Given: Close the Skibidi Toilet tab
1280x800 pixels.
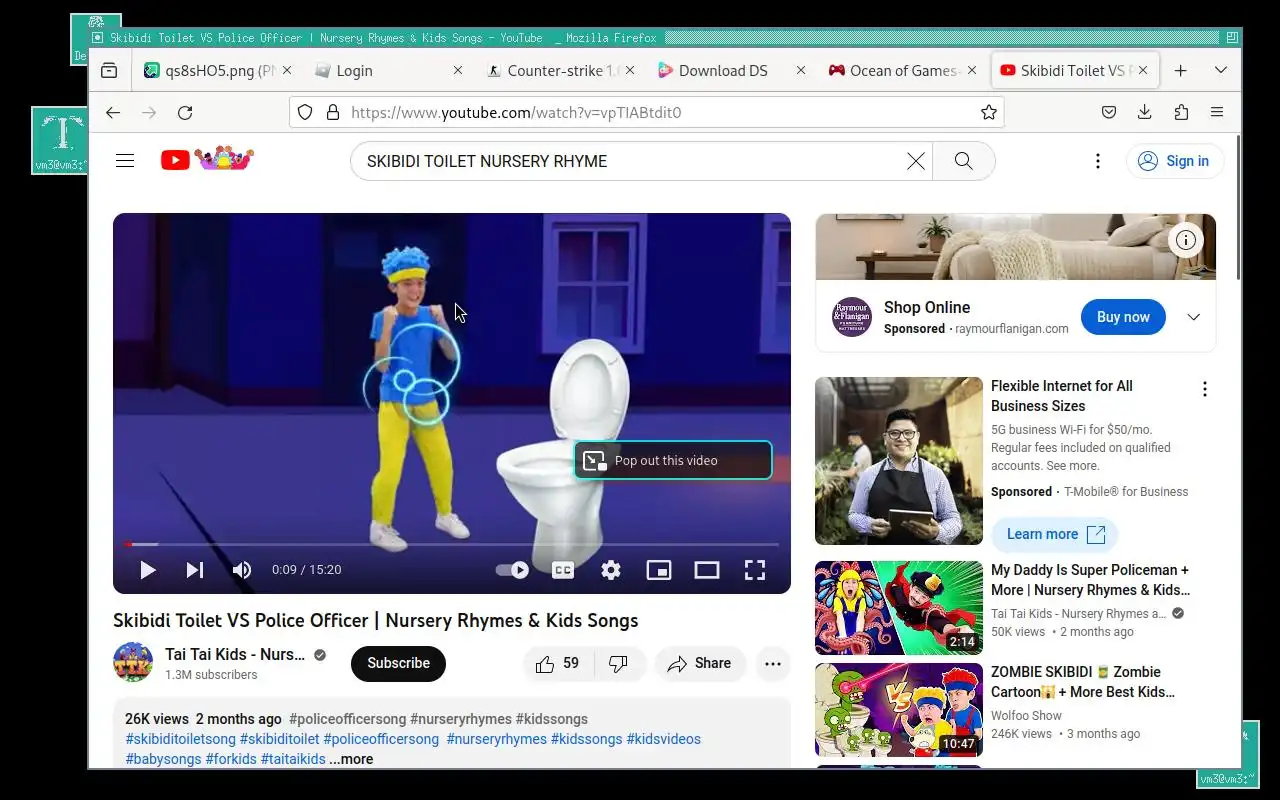Looking at the screenshot, I should point(1143,70).
